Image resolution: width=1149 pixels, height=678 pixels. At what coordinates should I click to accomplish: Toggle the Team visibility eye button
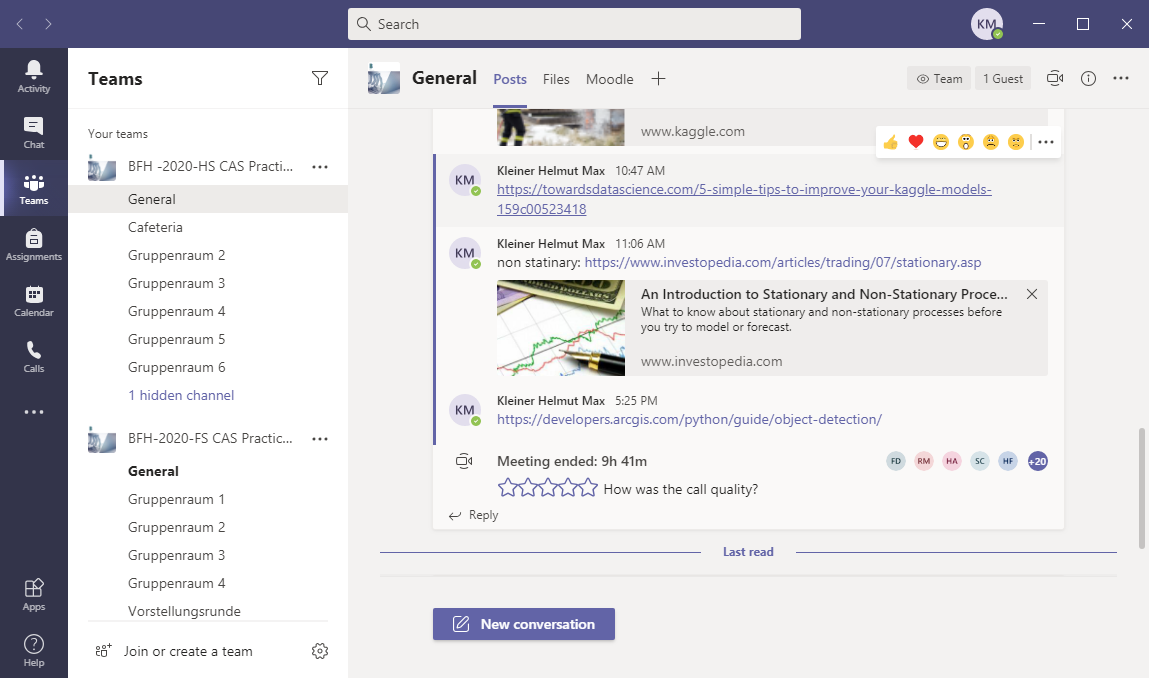coord(938,79)
